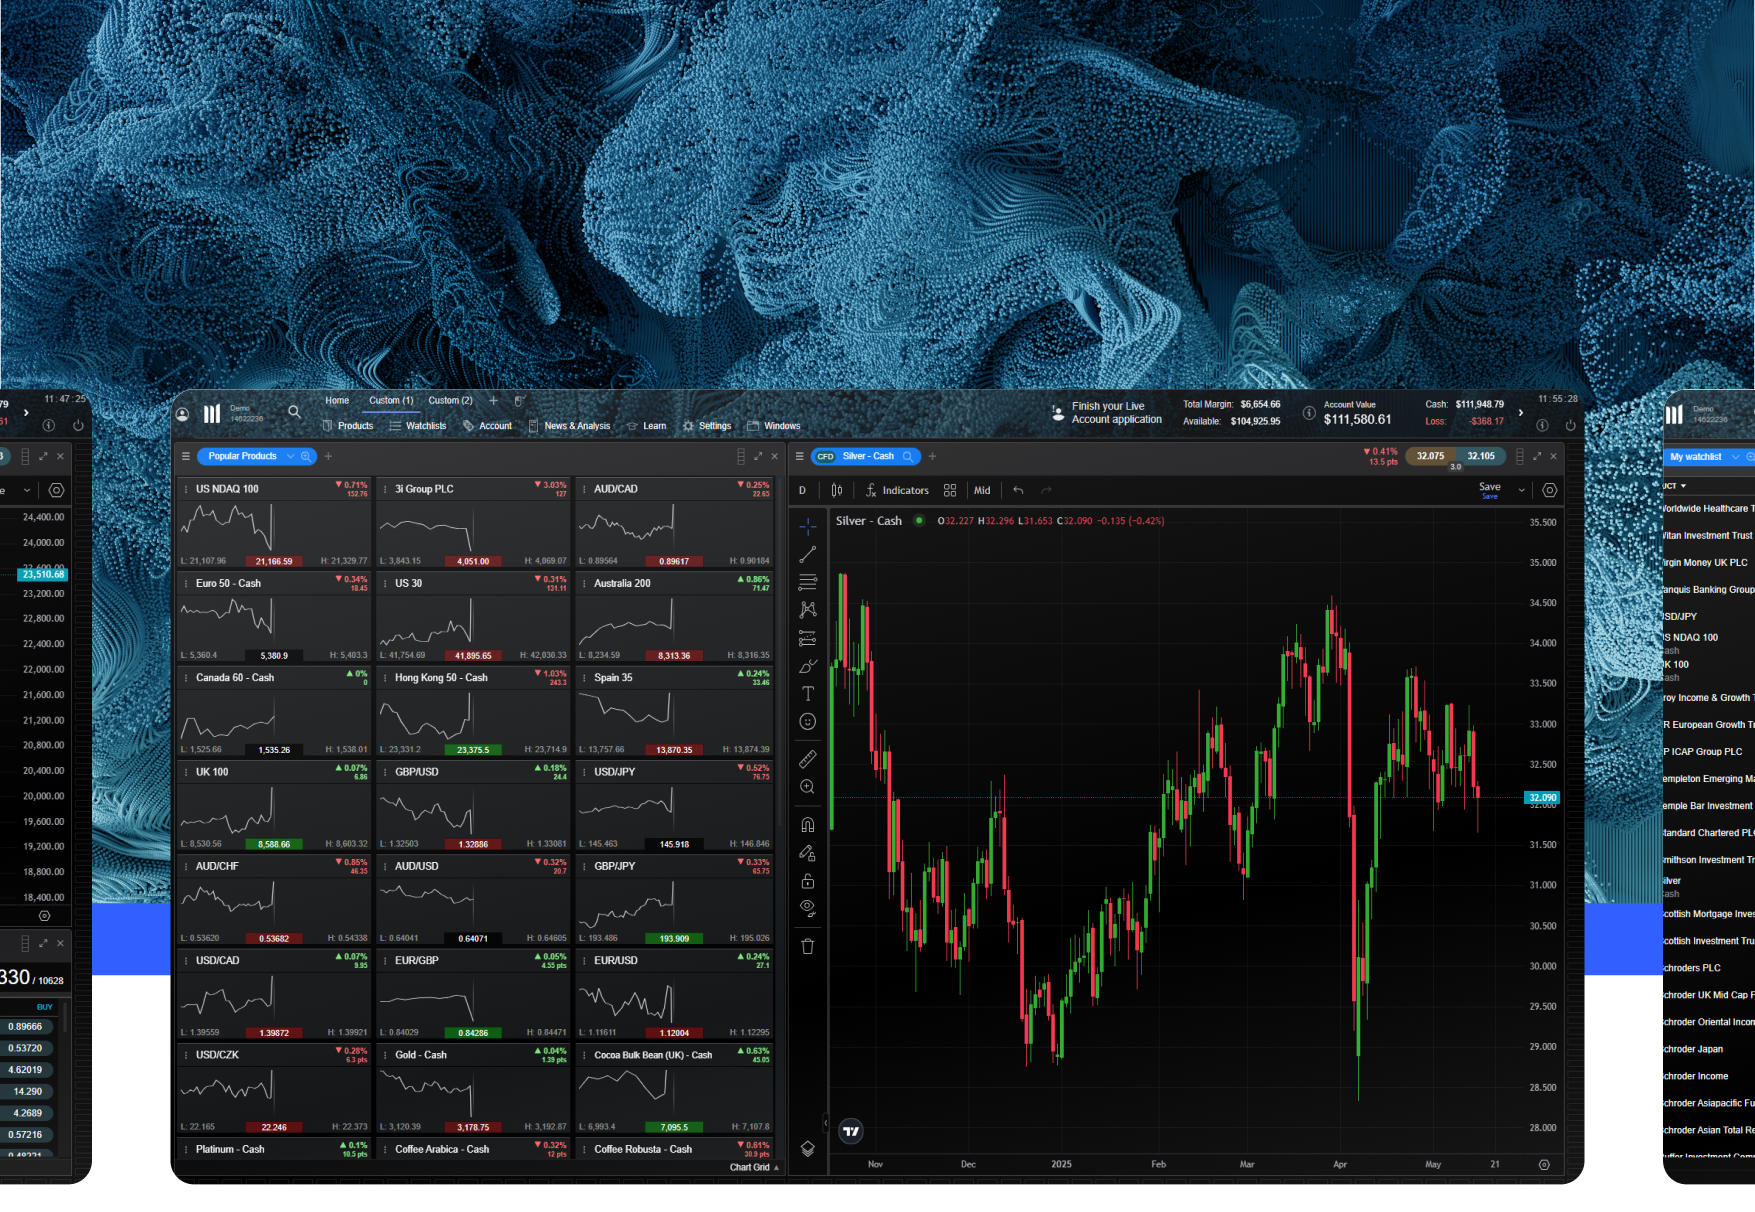Viewport: 1755px width, 1212px height.
Task: Open the Fibonacci retracement tools
Action: click(x=808, y=582)
